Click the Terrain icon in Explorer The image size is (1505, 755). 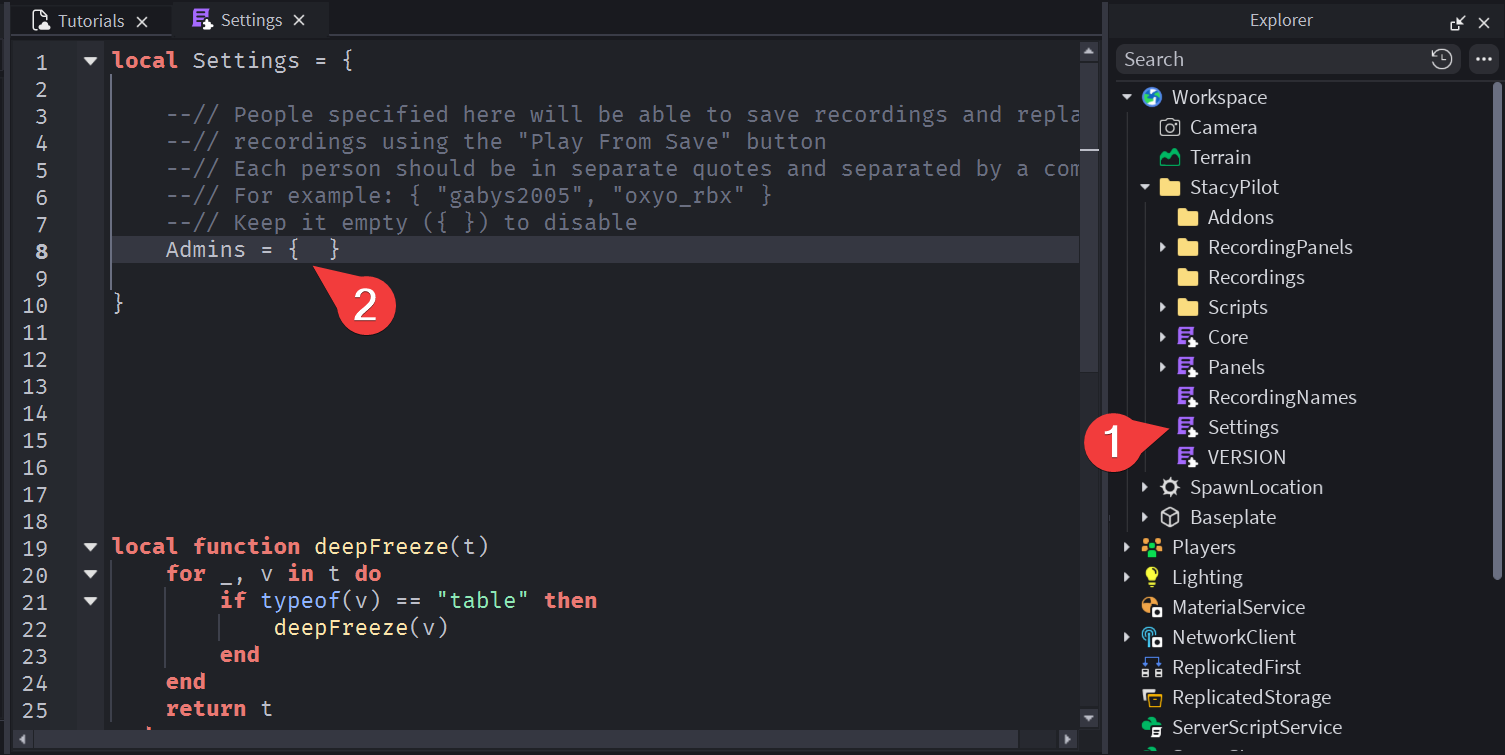[x=1169, y=157]
